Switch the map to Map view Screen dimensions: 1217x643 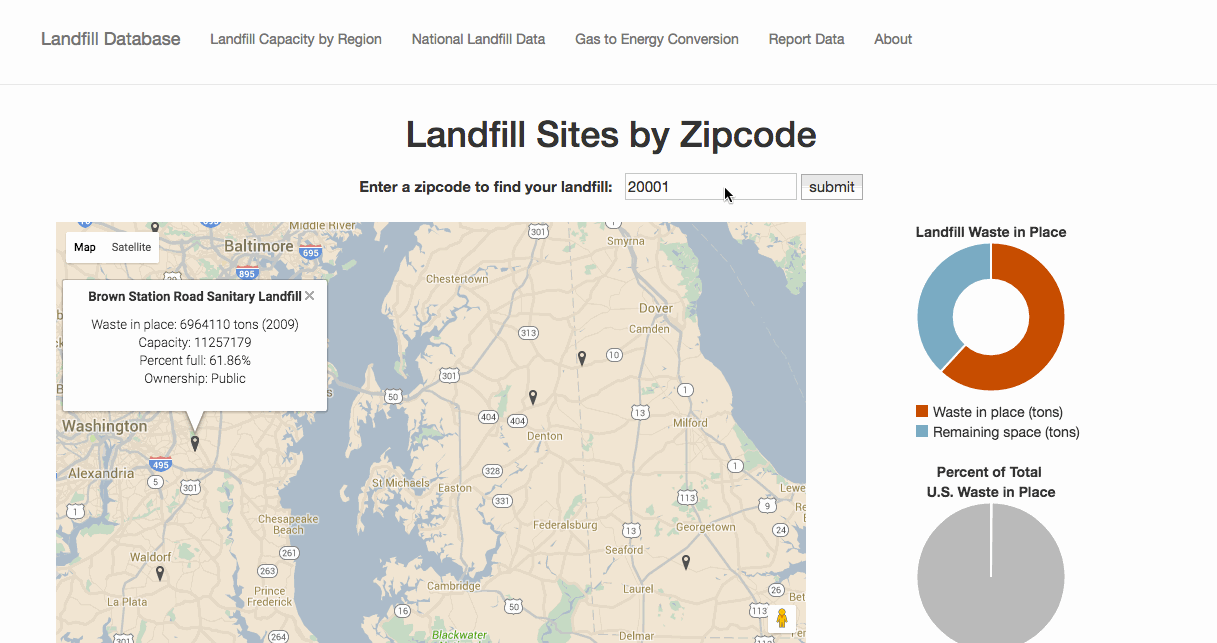[x=85, y=247]
